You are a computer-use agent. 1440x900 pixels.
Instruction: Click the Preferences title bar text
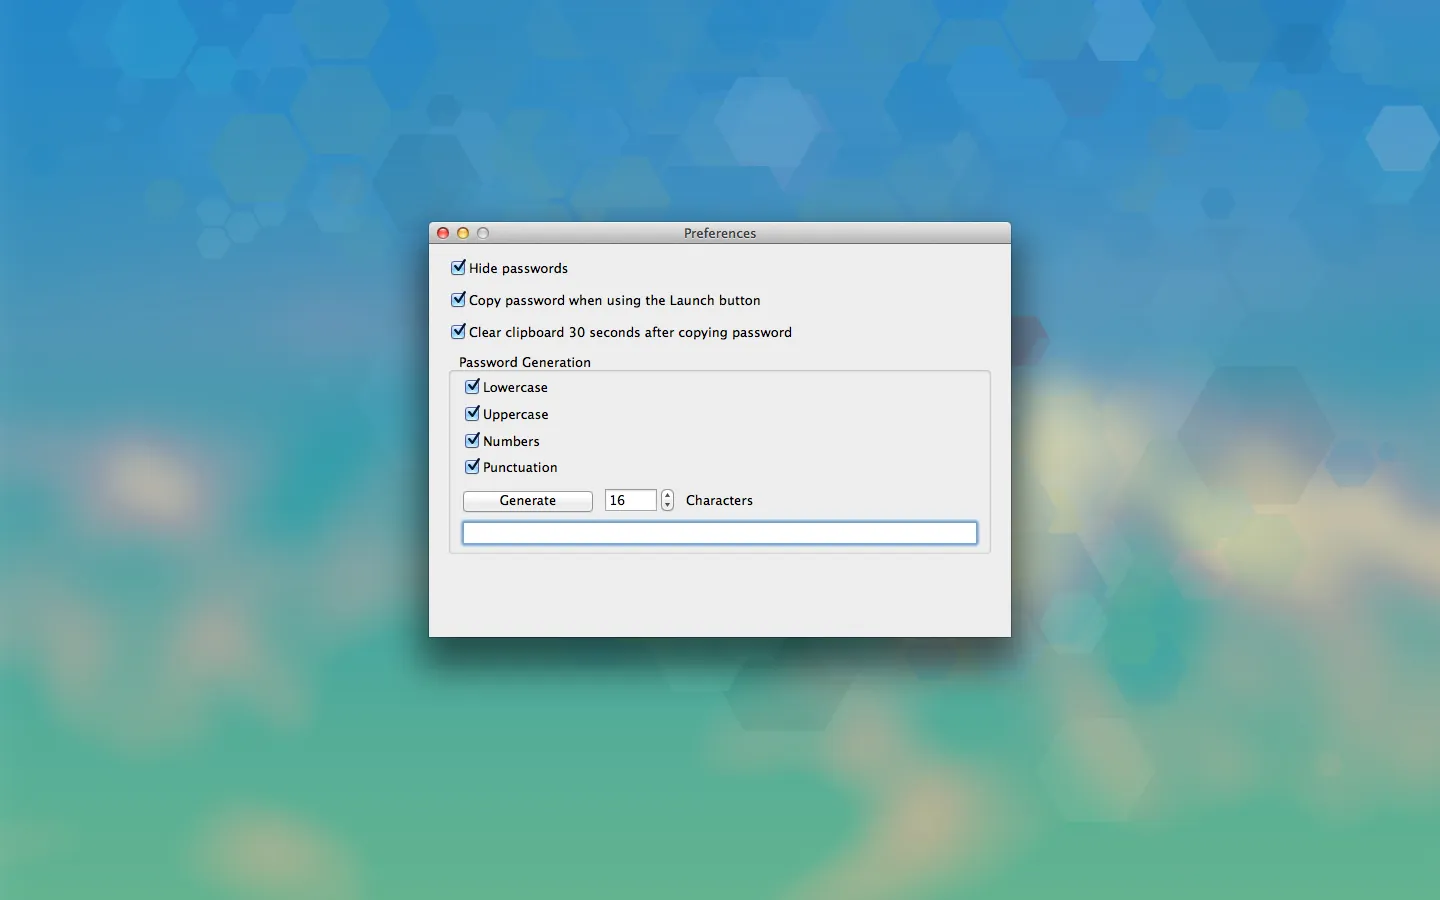(x=720, y=233)
